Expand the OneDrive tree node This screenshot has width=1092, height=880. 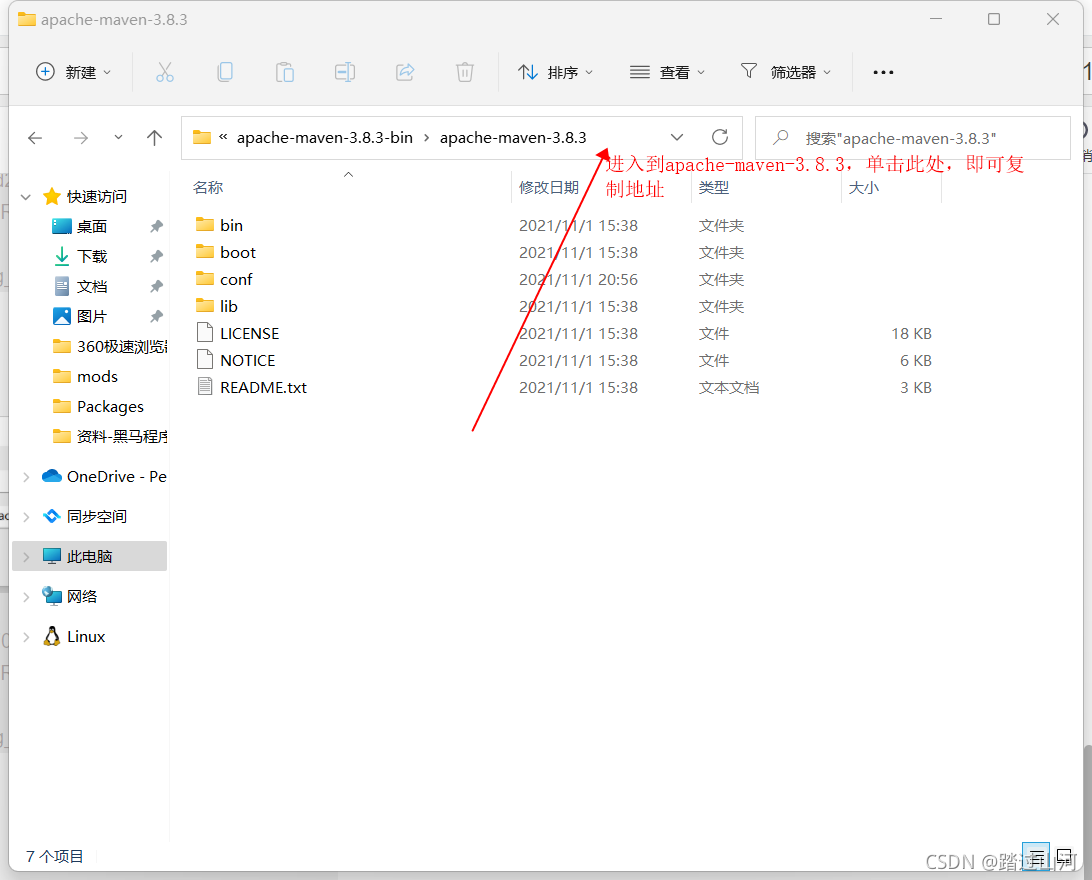click(26, 477)
